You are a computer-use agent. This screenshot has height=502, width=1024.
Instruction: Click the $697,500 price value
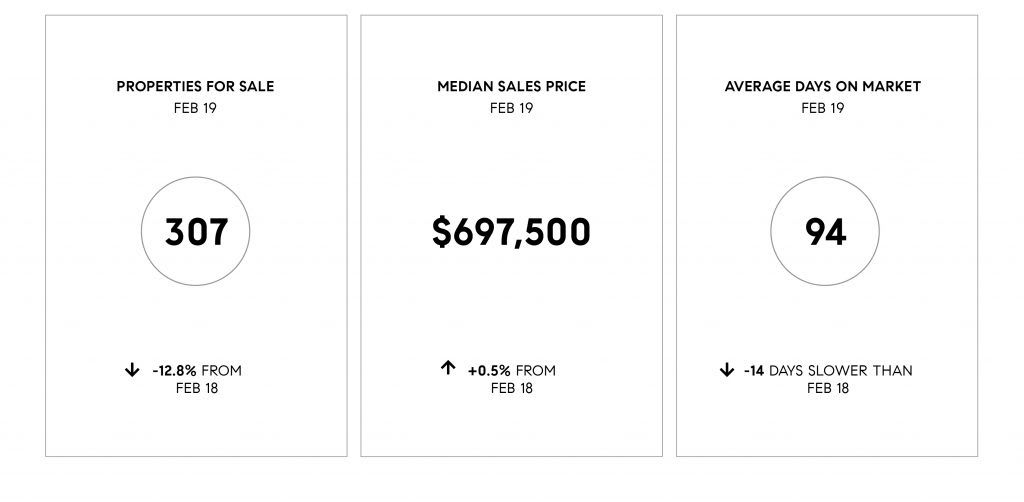(x=511, y=232)
